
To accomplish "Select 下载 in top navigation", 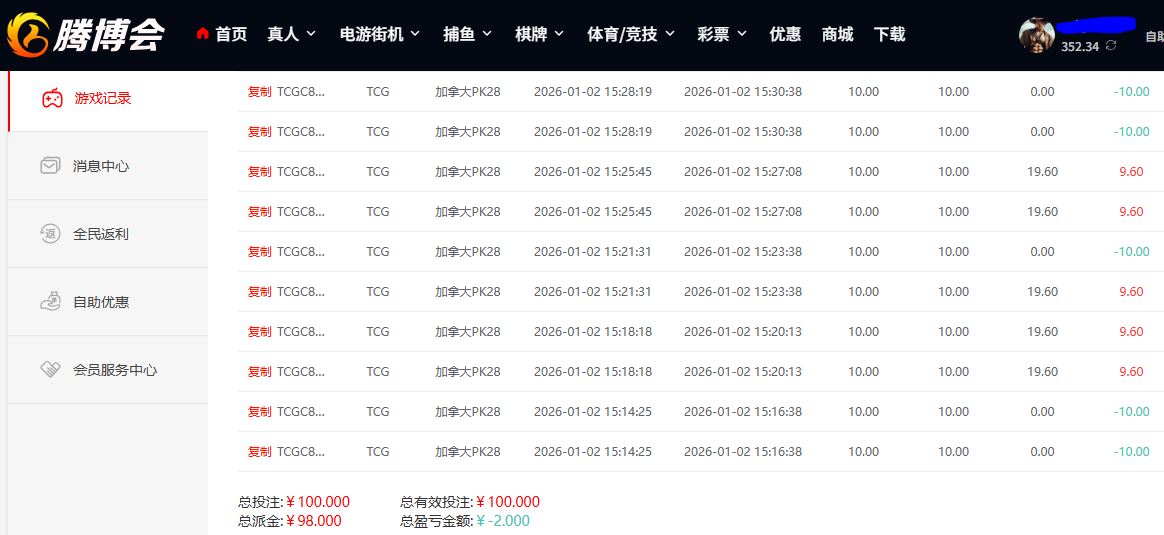I will click(x=889, y=34).
